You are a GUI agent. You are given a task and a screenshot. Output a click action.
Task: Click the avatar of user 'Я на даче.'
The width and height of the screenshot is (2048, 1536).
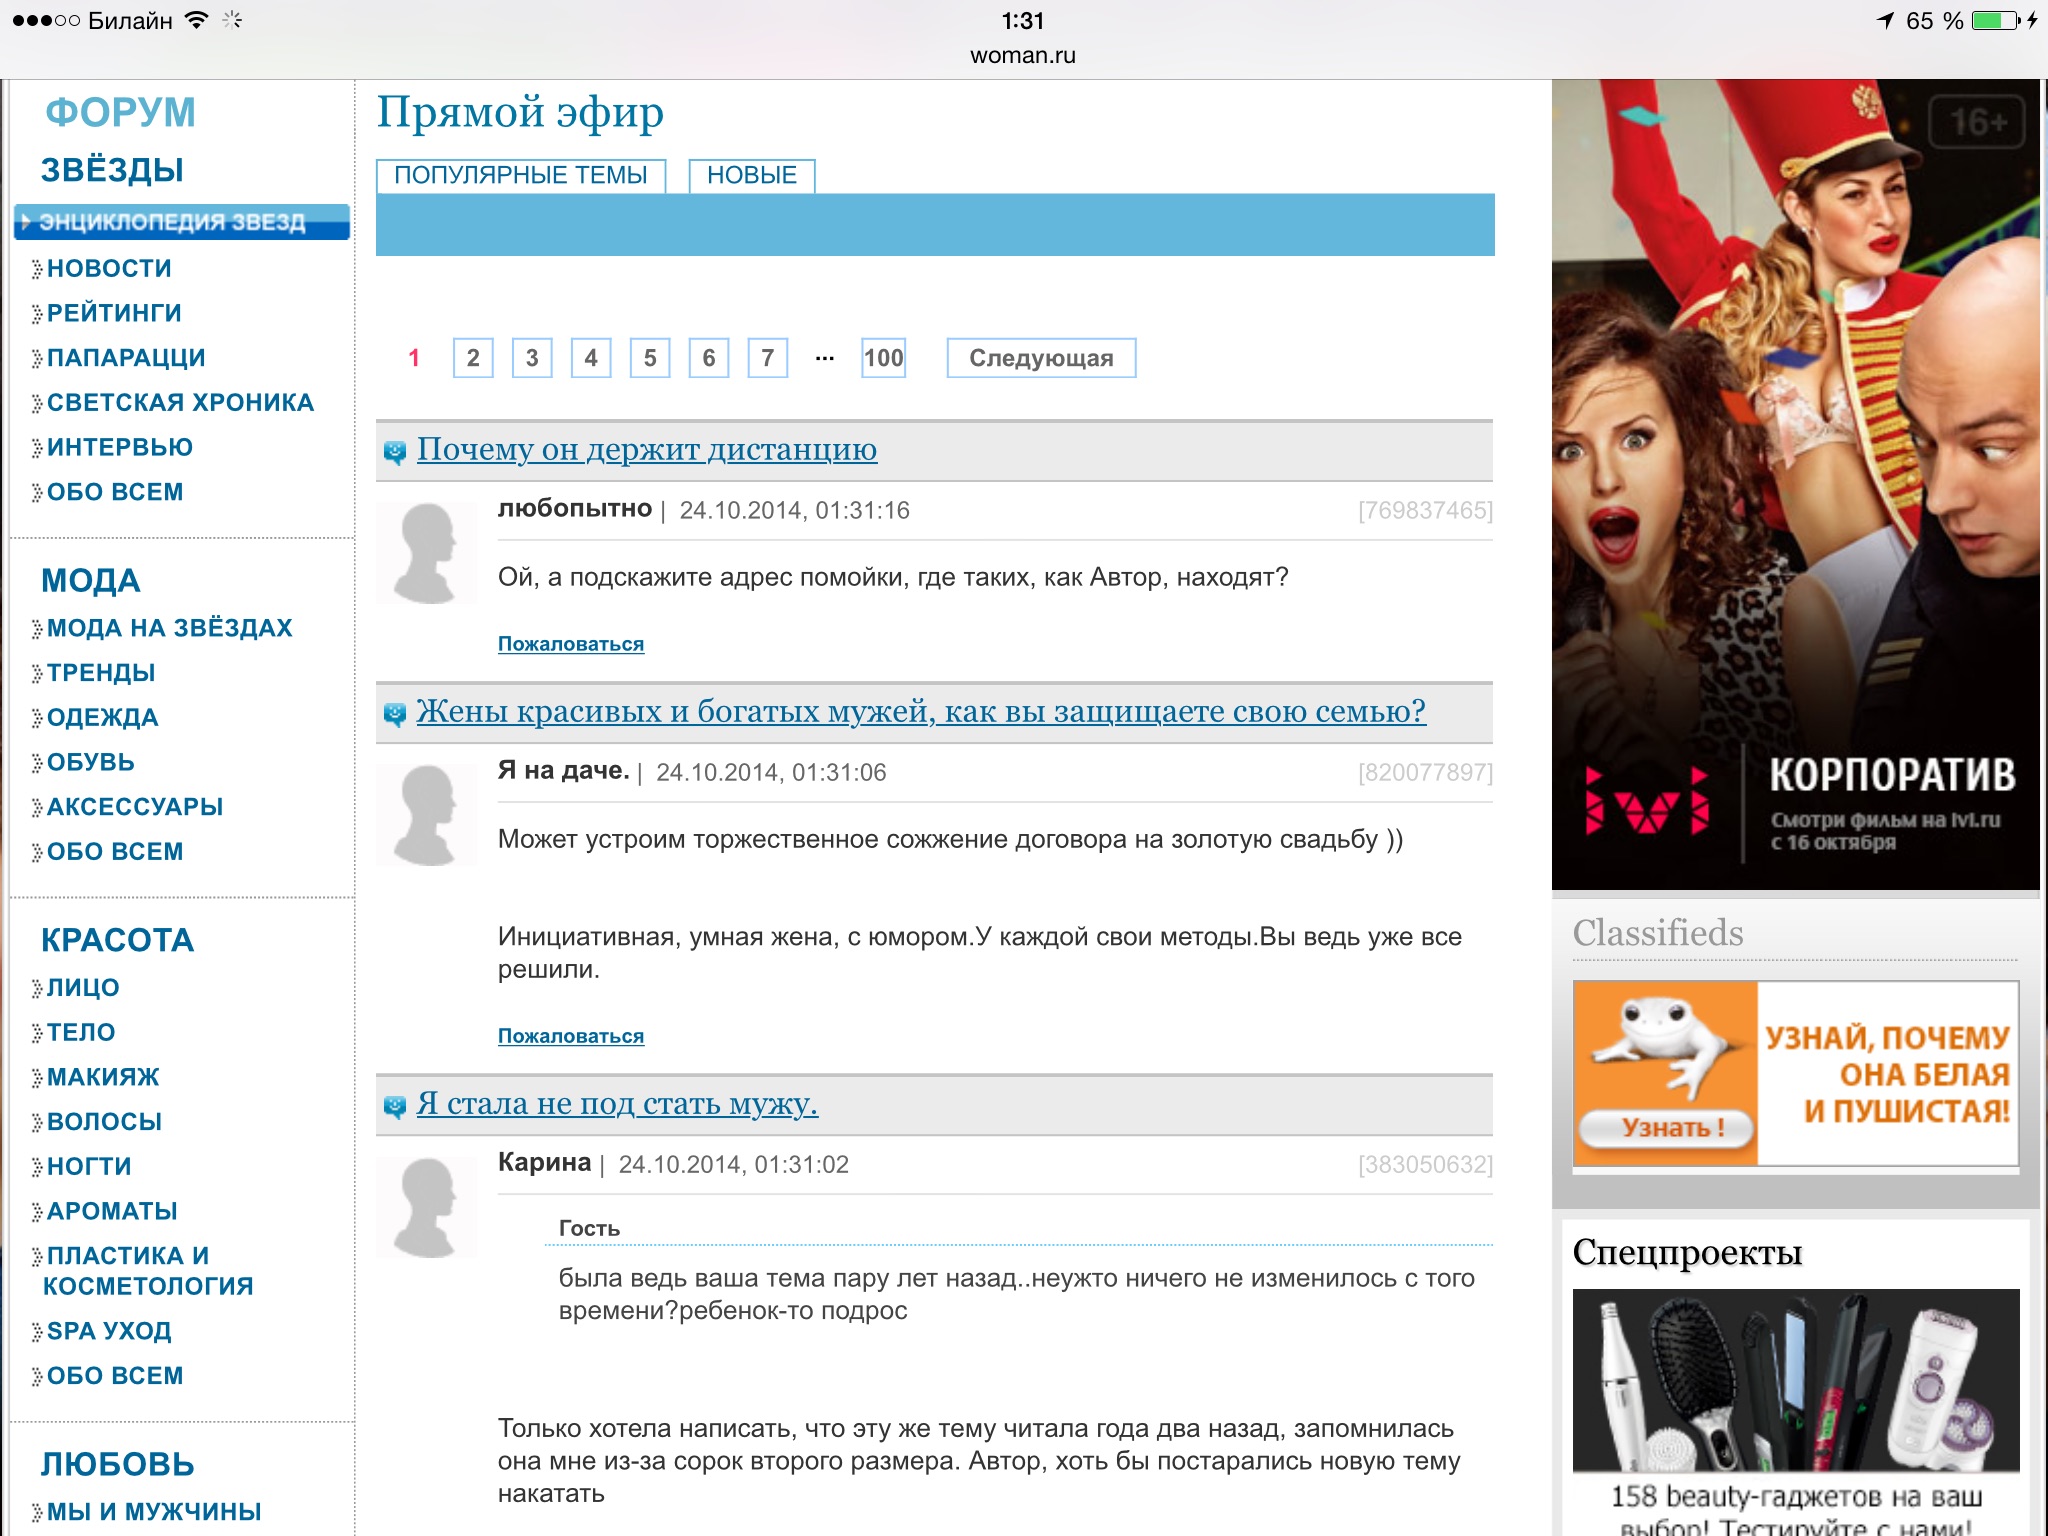coord(427,815)
